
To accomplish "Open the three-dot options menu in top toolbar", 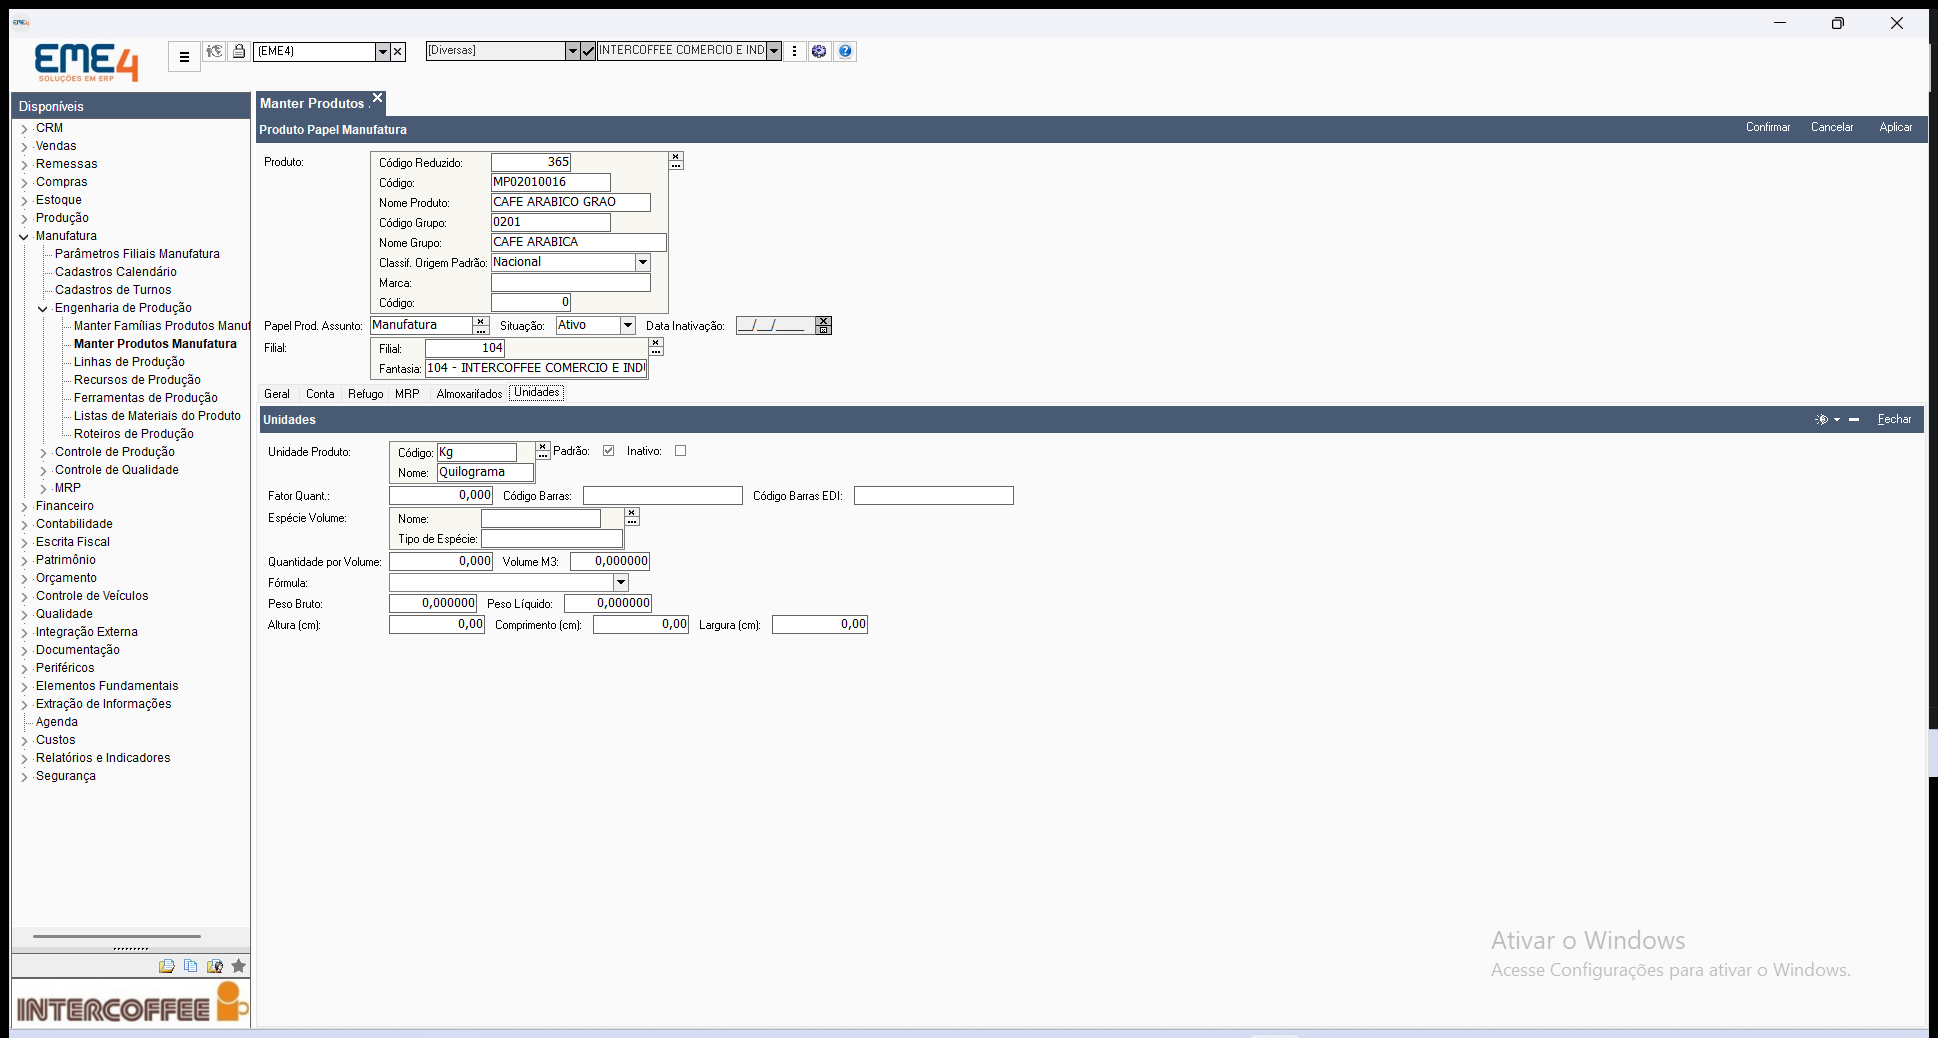I will point(795,51).
